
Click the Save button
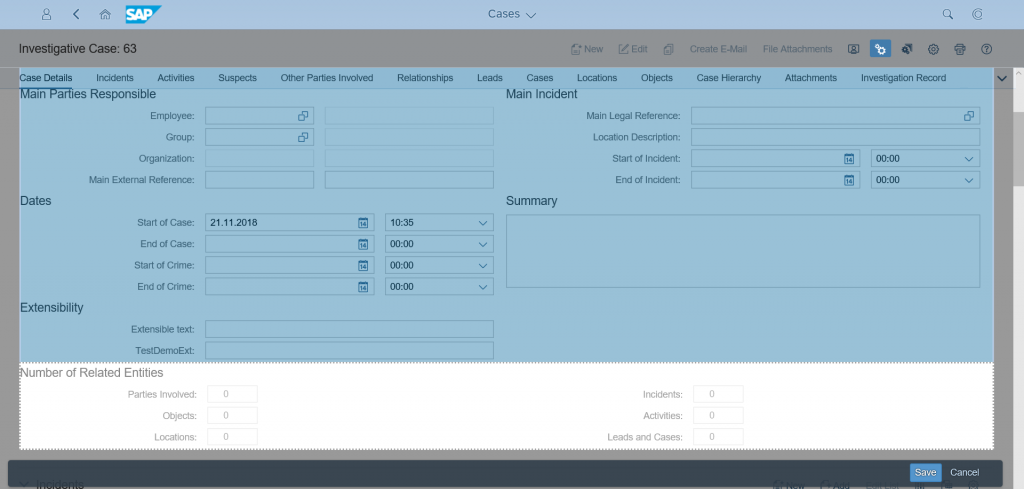[x=925, y=473]
